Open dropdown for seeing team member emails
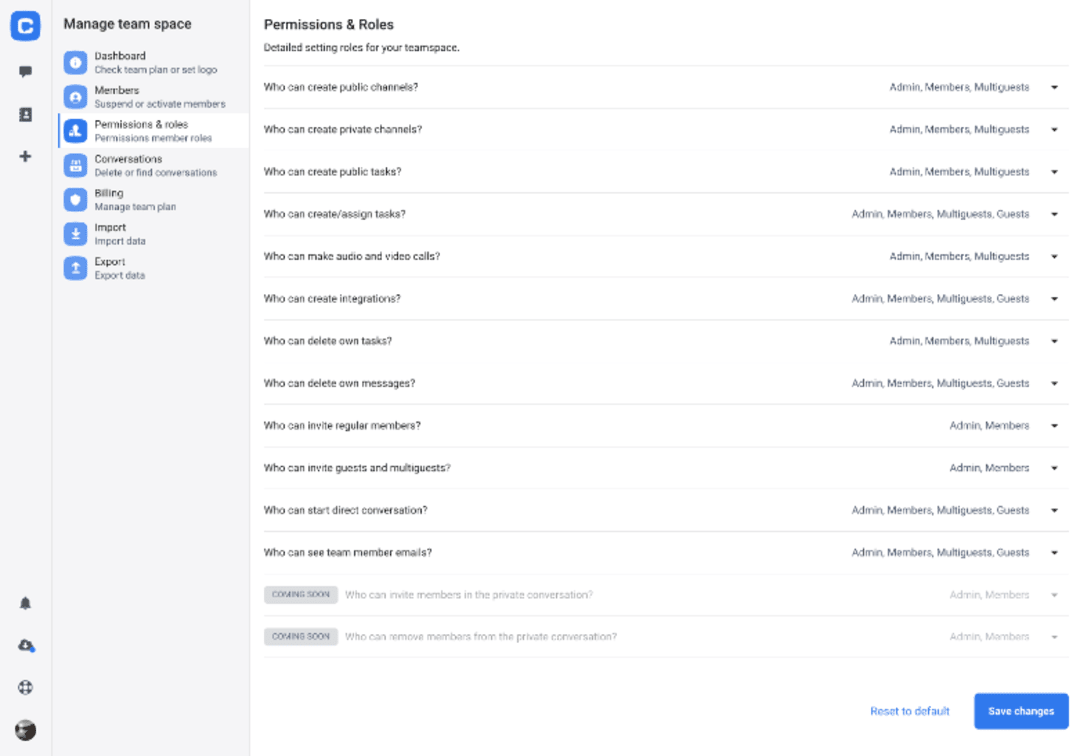 pos(1054,553)
